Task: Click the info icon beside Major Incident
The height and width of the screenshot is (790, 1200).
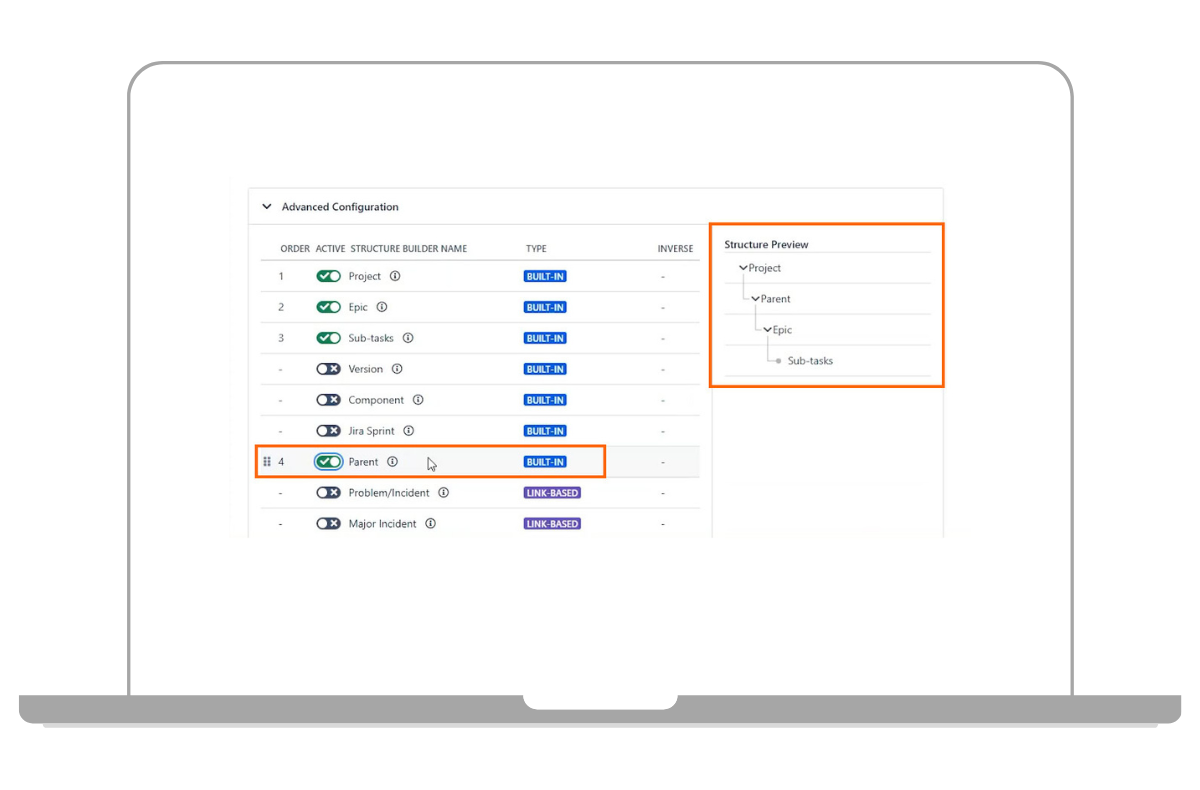Action: pyautogui.click(x=431, y=523)
